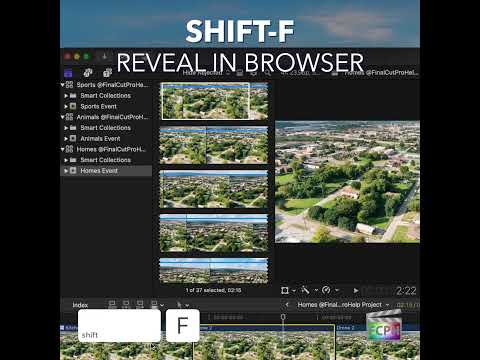The image size is (480, 360).
Task: Open the timeline Index button
Action: (80, 305)
